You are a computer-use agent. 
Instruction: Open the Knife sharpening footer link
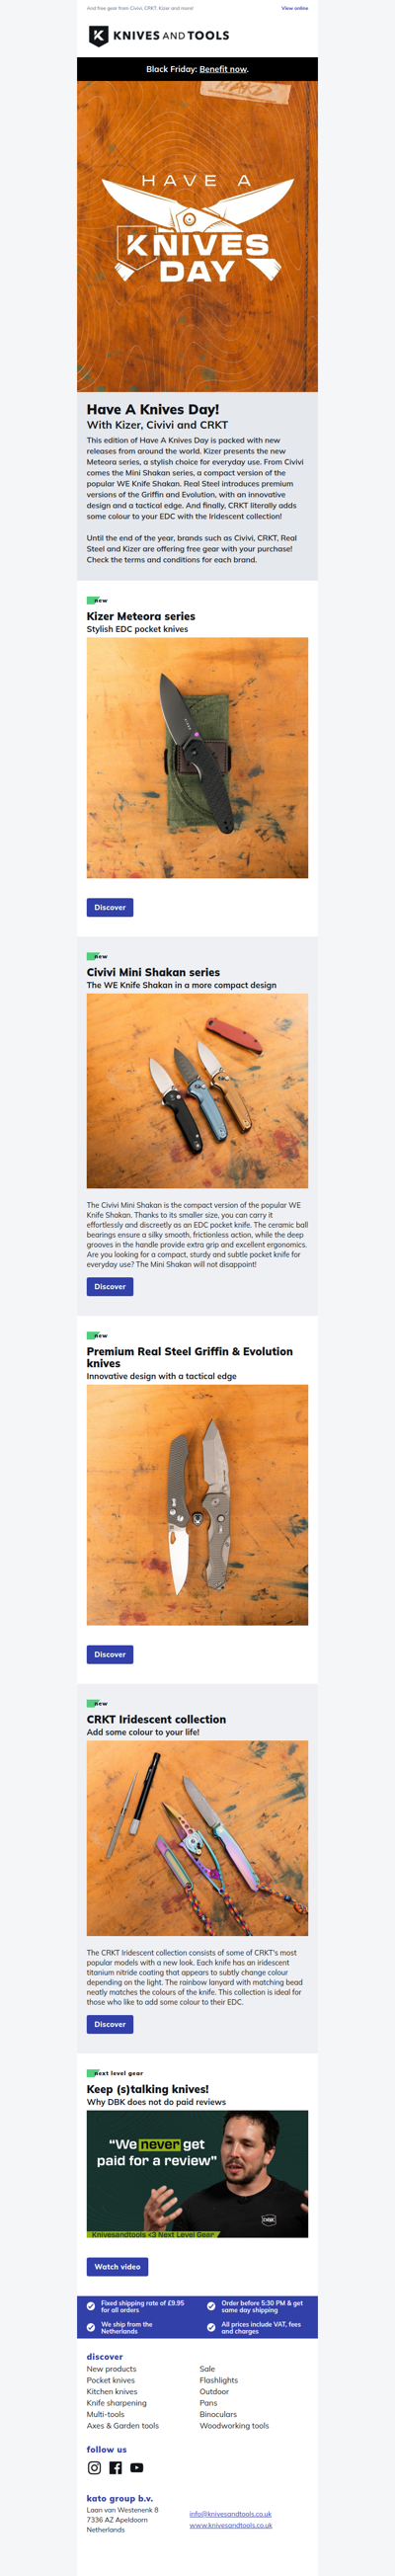point(116,2403)
